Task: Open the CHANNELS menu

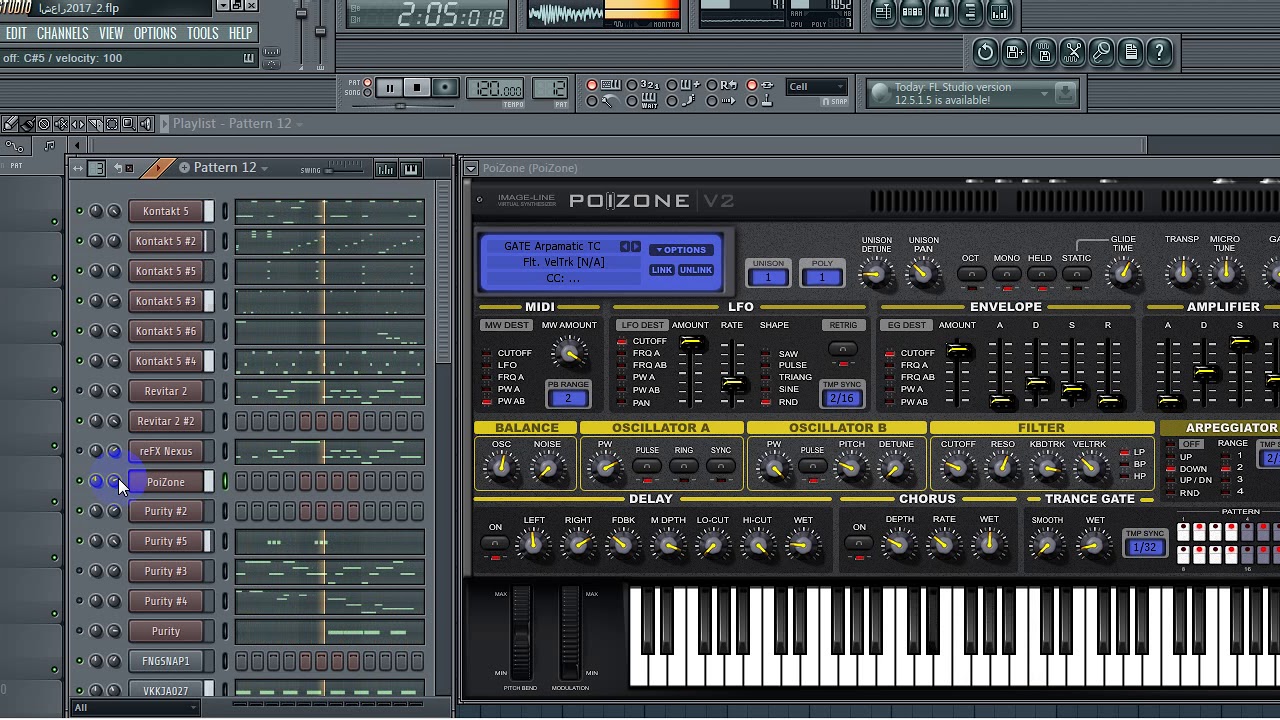Action: point(63,33)
